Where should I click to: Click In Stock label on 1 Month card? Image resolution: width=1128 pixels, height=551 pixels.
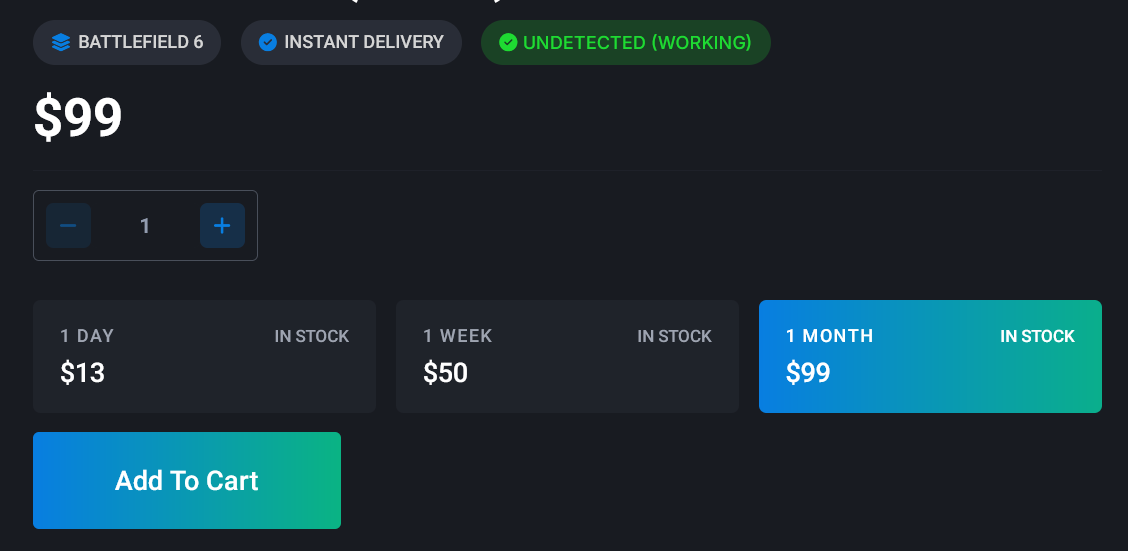pyautogui.click(x=1038, y=336)
